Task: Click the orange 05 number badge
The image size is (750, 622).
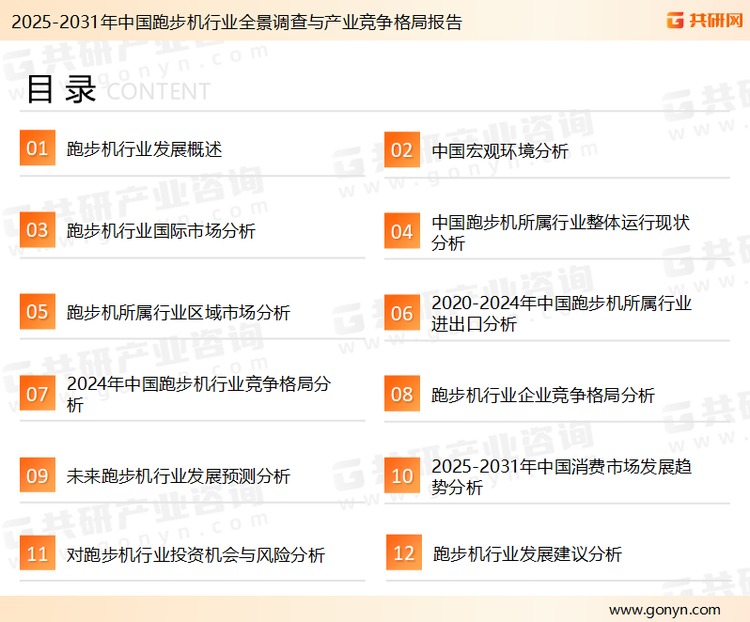Action: click(x=37, y=311)
